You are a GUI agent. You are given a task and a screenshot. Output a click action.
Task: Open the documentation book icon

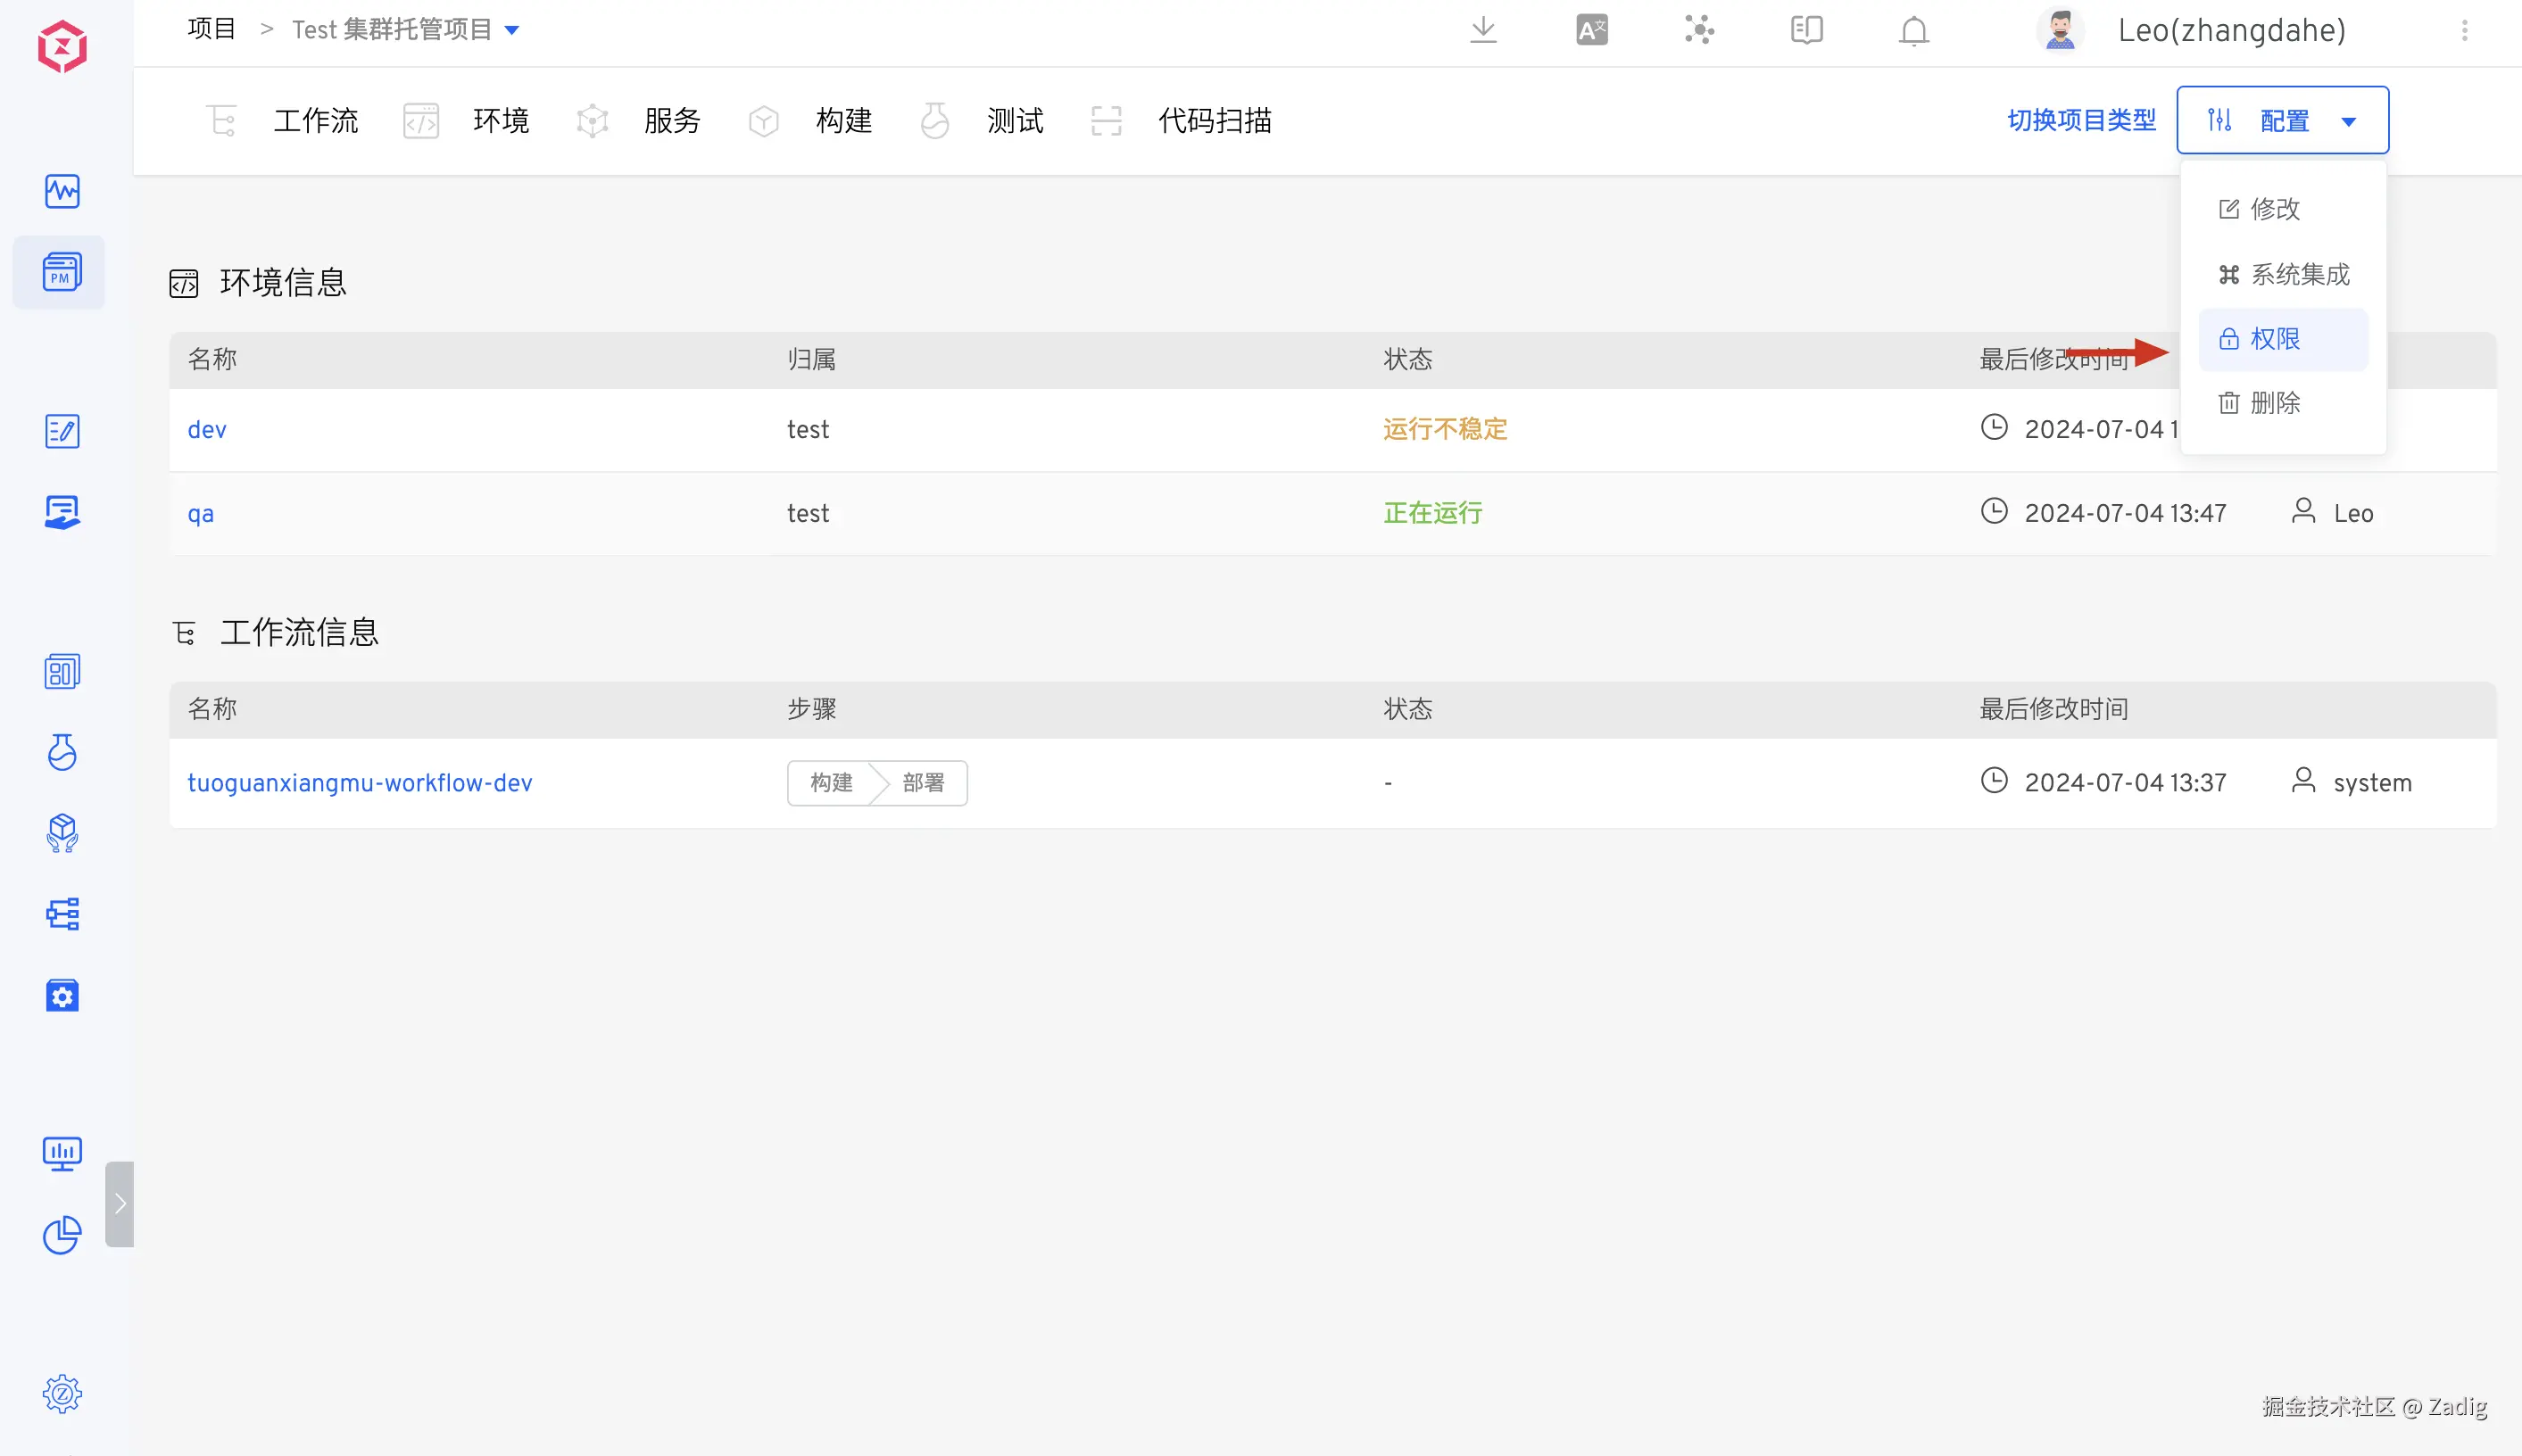(x=1806, y=30)
